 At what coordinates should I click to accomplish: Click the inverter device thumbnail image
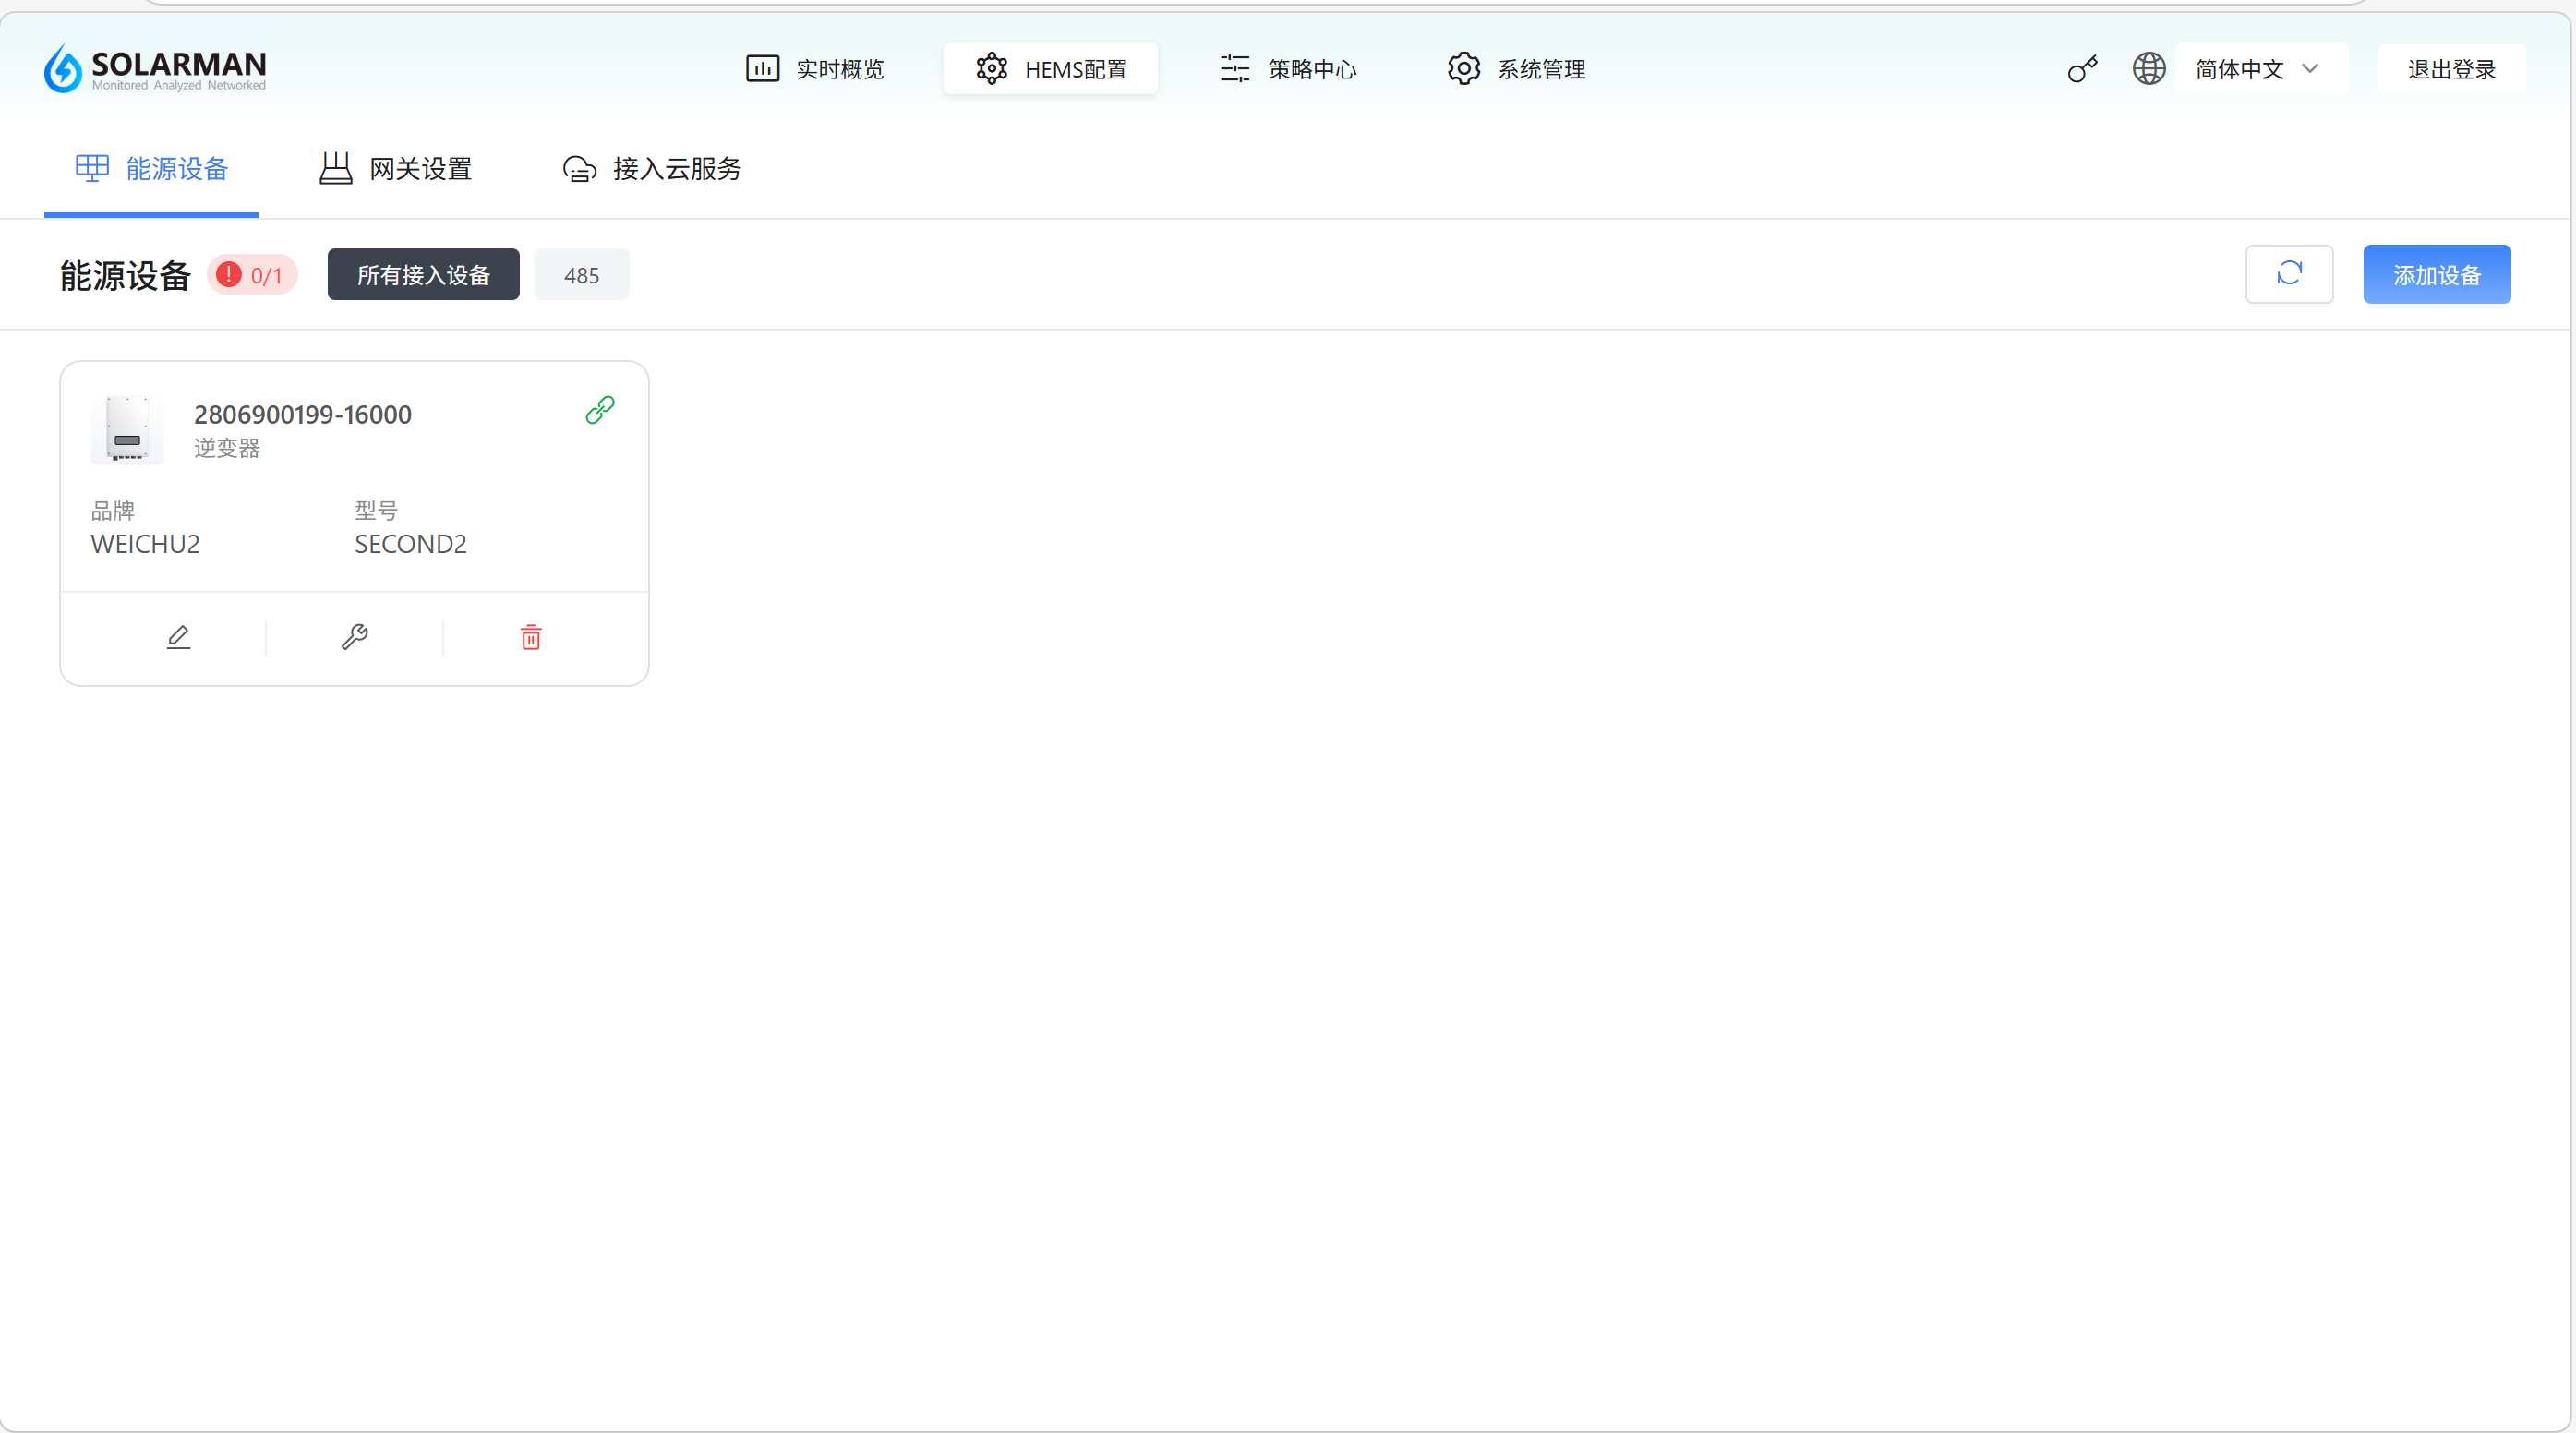[127, 429]
